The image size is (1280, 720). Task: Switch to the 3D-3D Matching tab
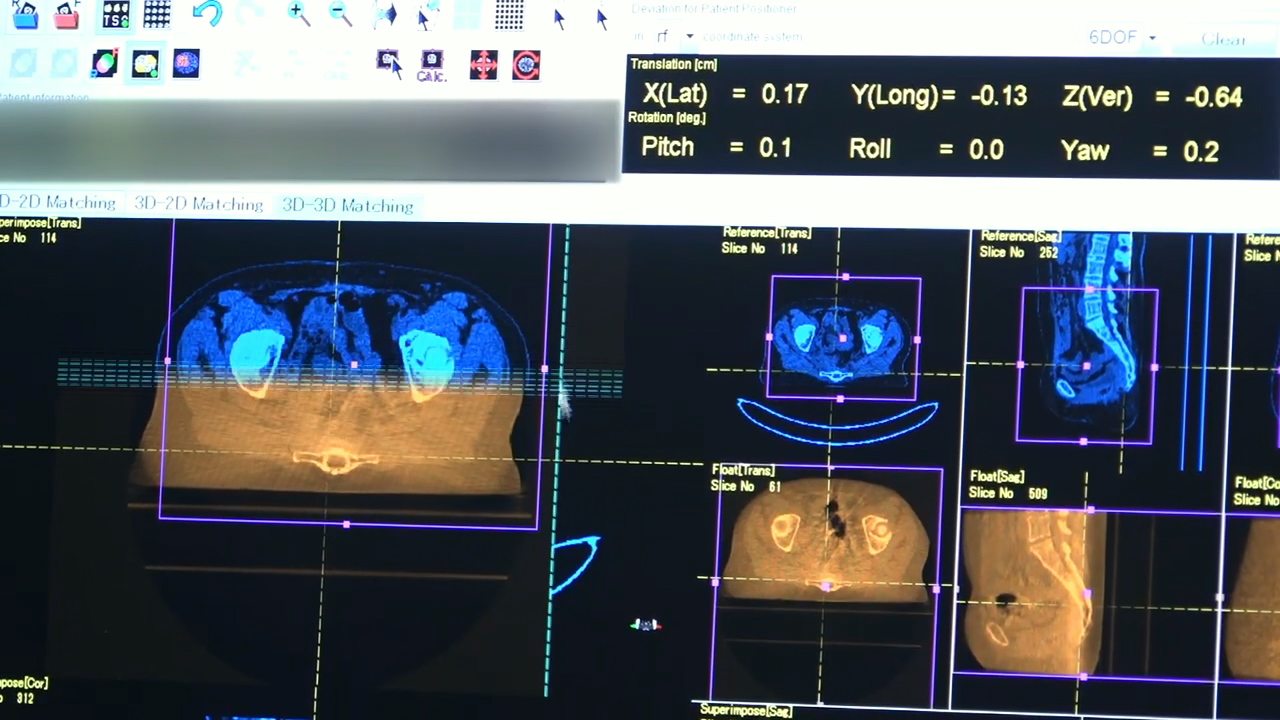347,206
